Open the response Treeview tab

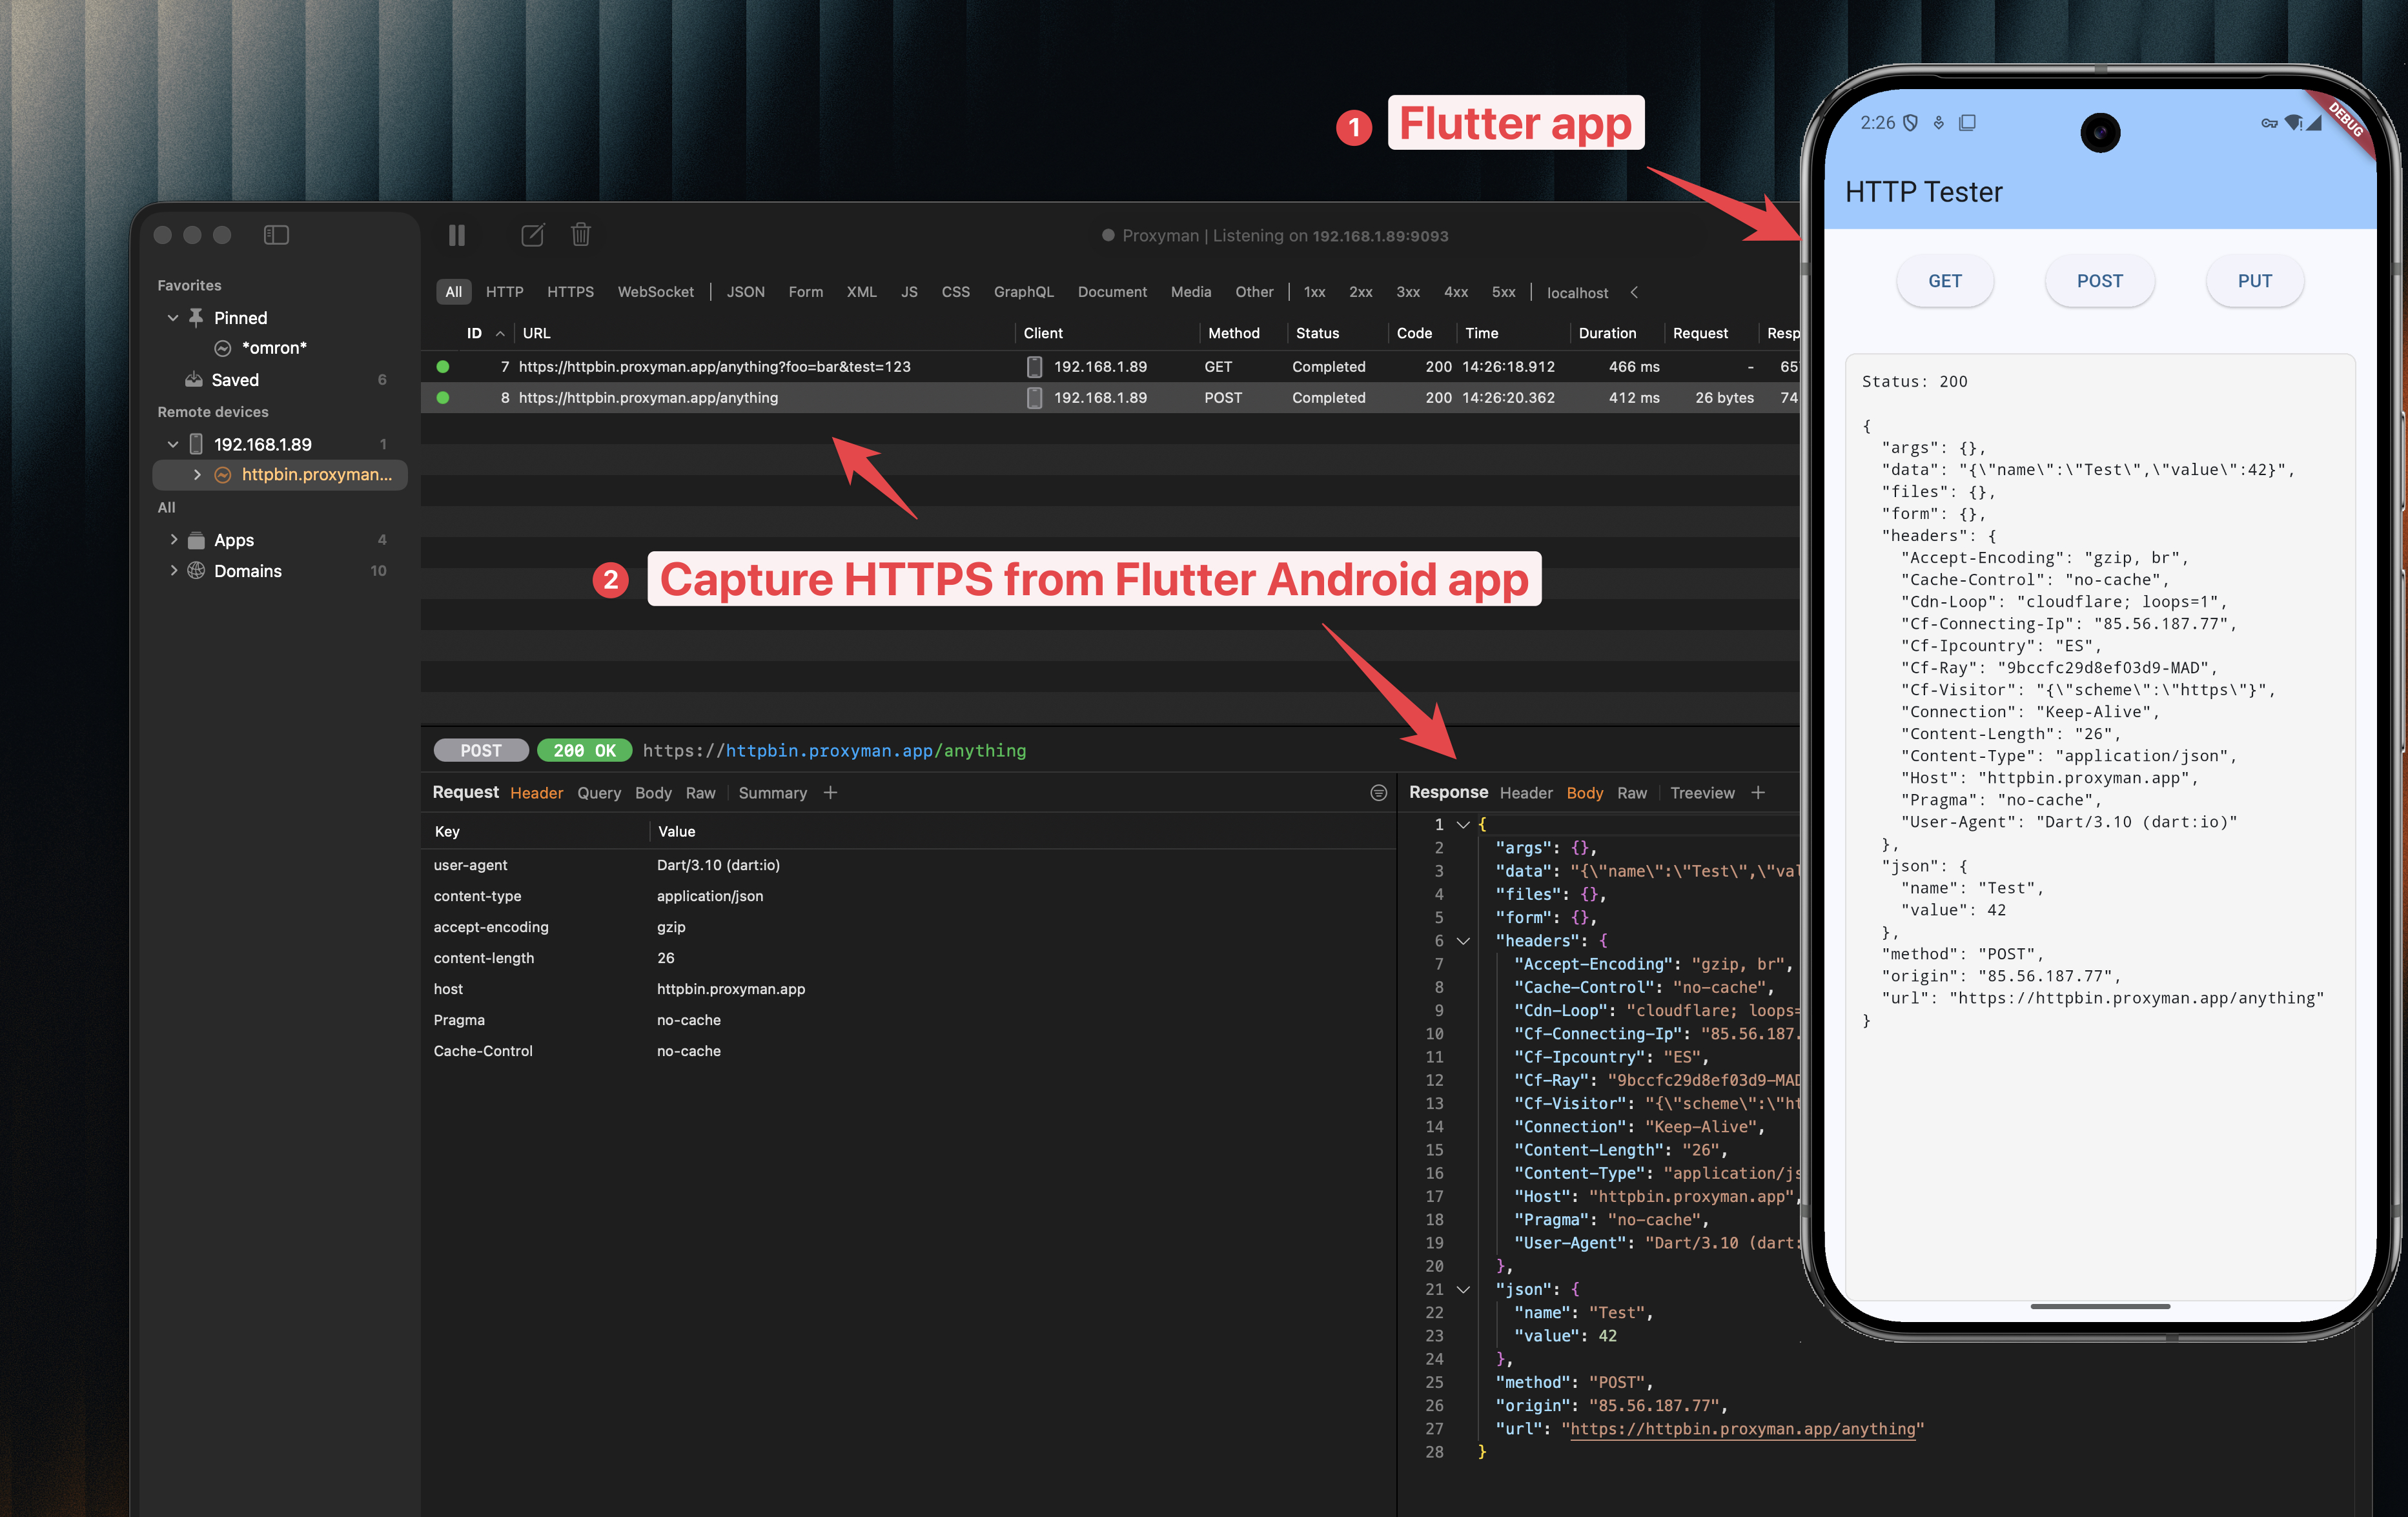(x=1702, y=793)
